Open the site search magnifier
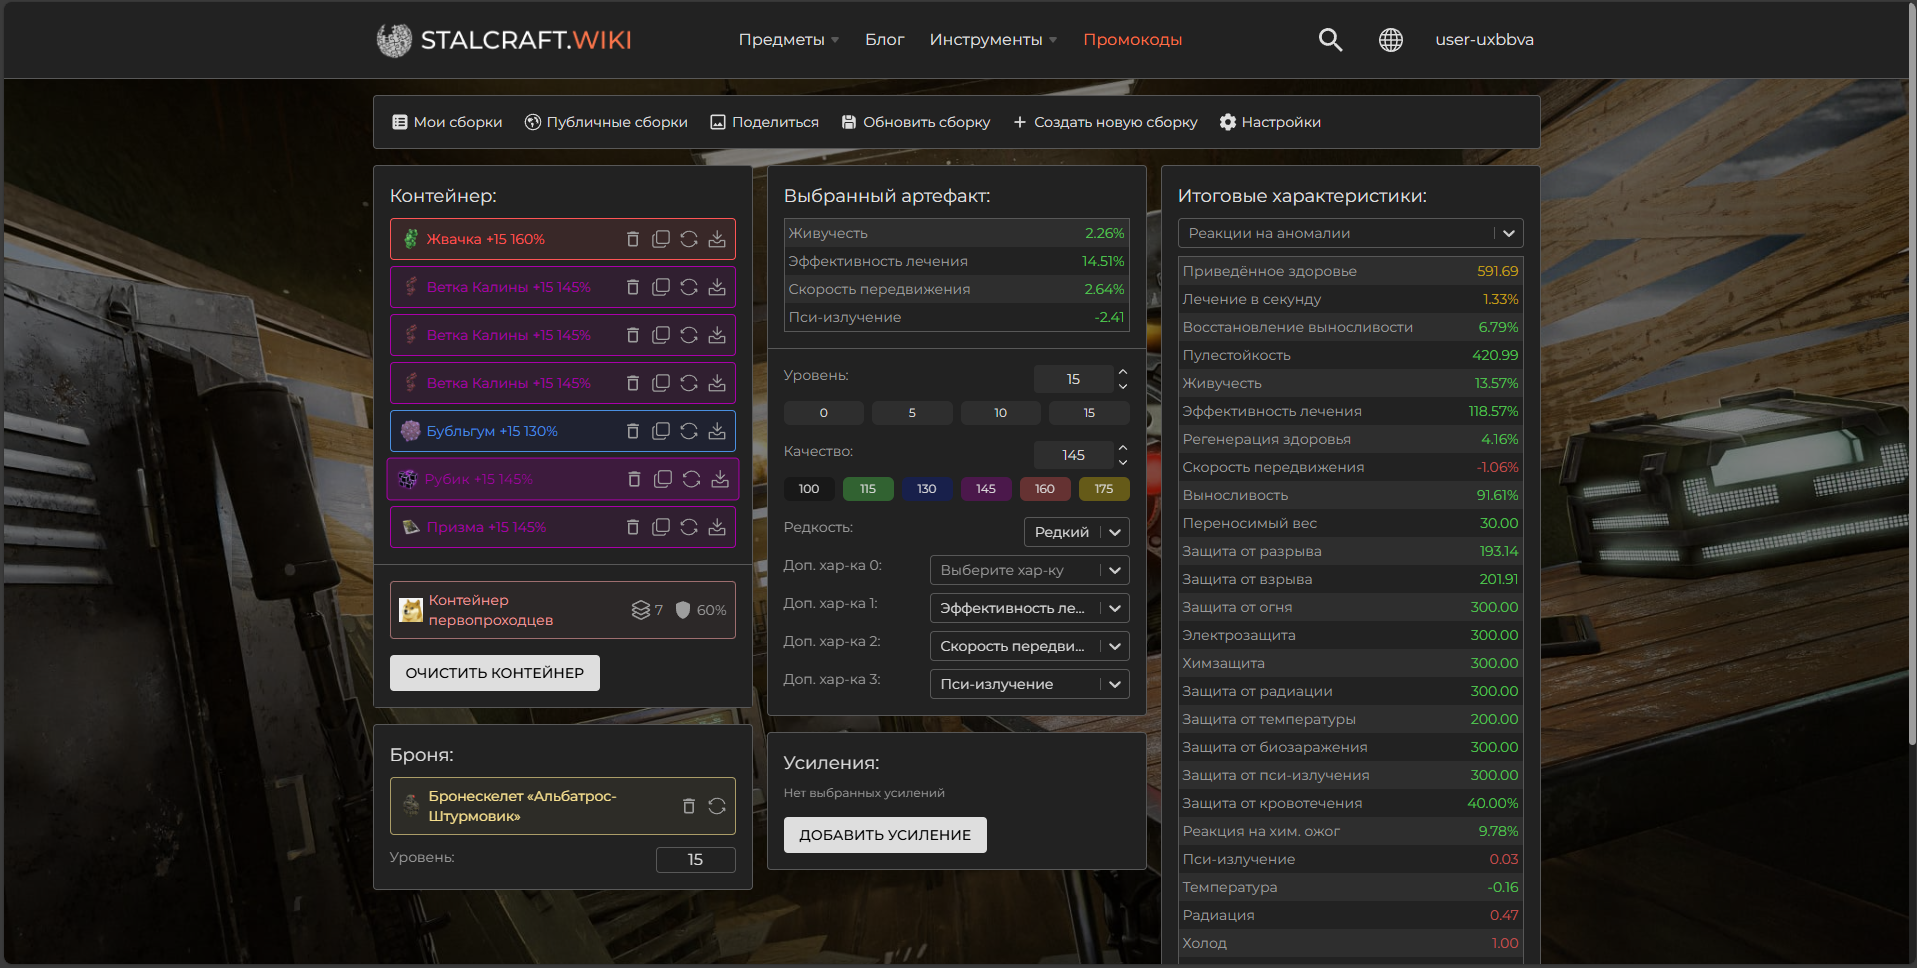Screen dimensions: 1917x968 coord(1330,40)
